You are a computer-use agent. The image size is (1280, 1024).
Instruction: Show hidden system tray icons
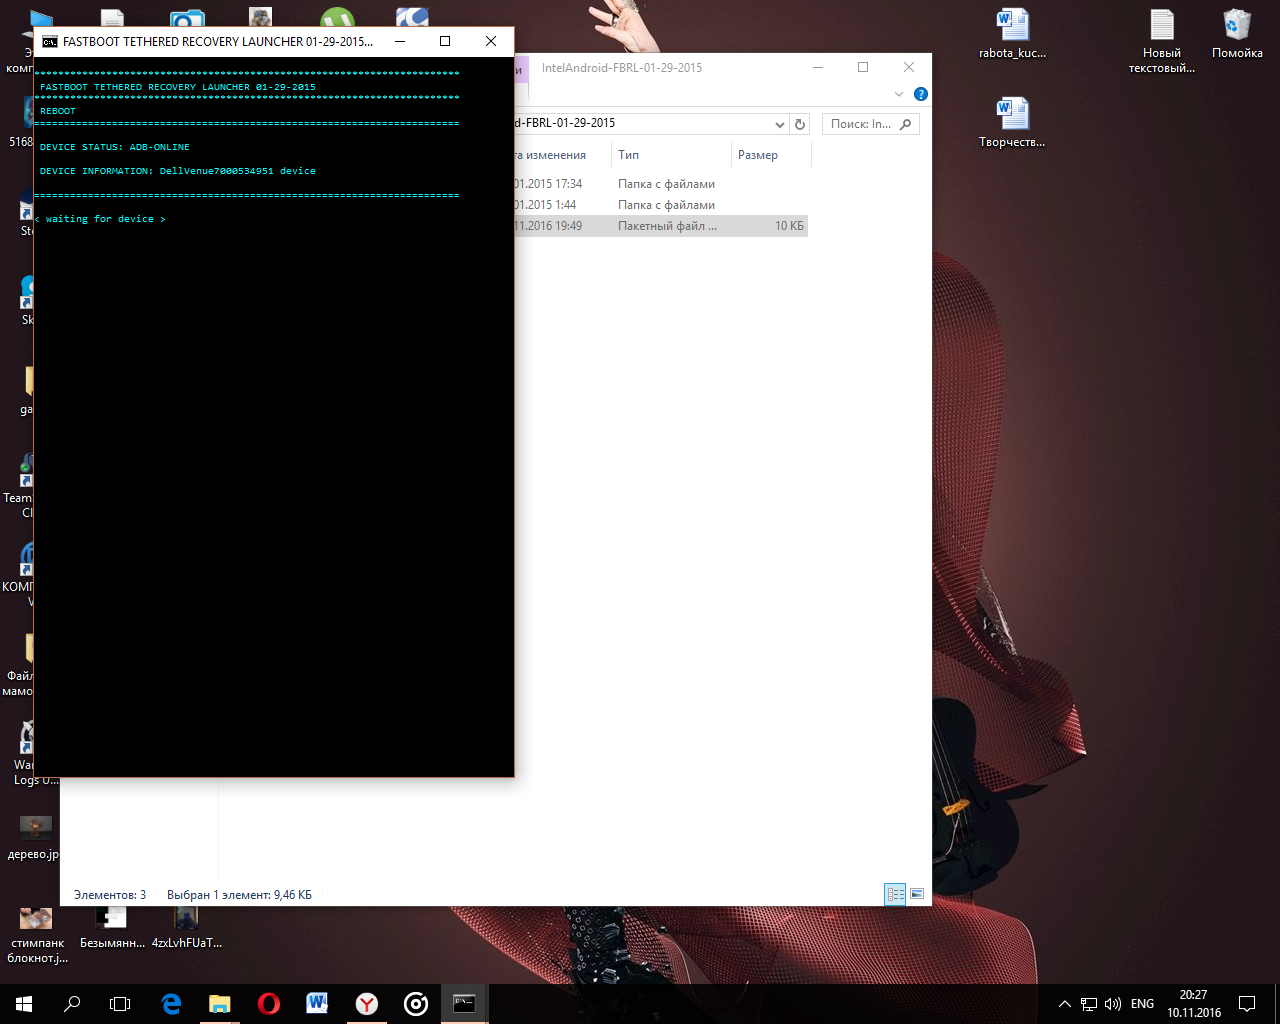coord(1065,1004)
